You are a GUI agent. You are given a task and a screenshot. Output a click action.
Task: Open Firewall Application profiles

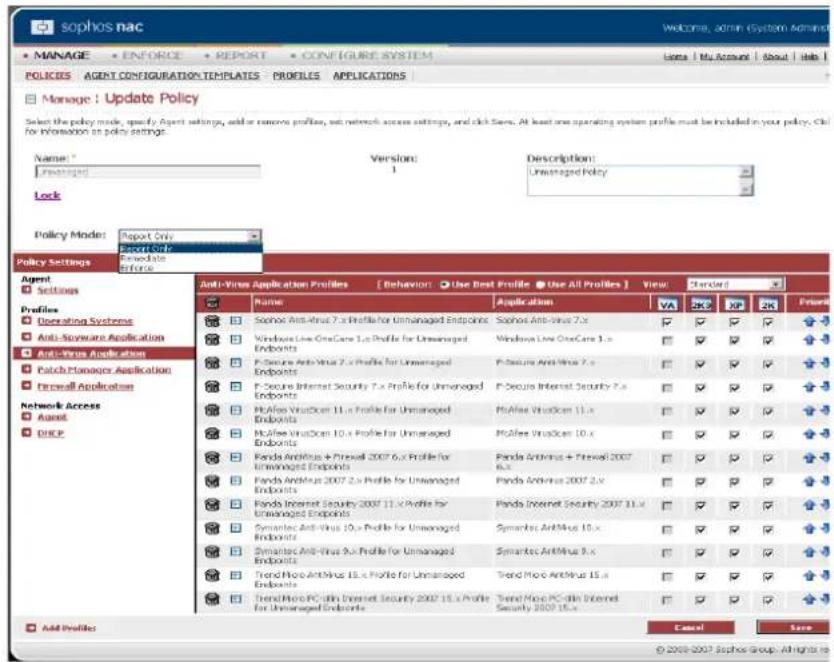(85, 386)
